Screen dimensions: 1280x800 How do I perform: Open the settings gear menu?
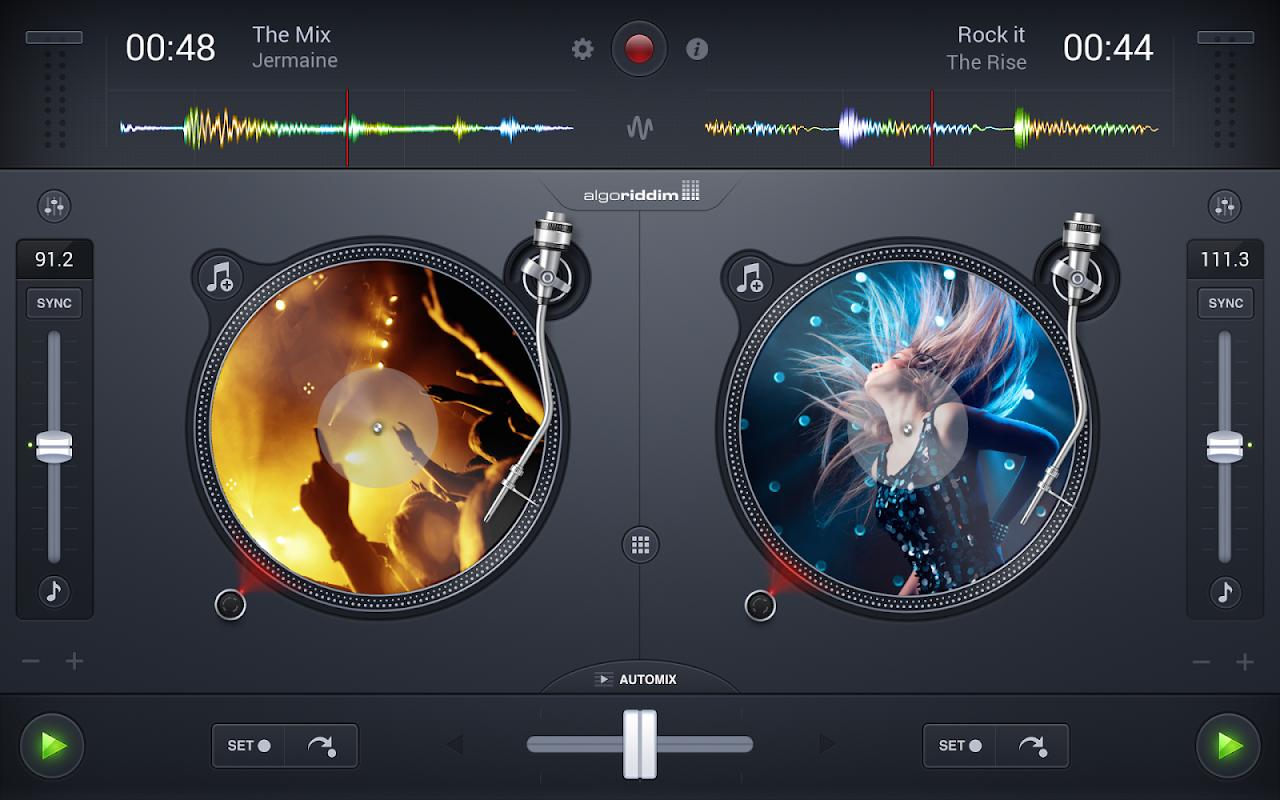click(582, 49)
